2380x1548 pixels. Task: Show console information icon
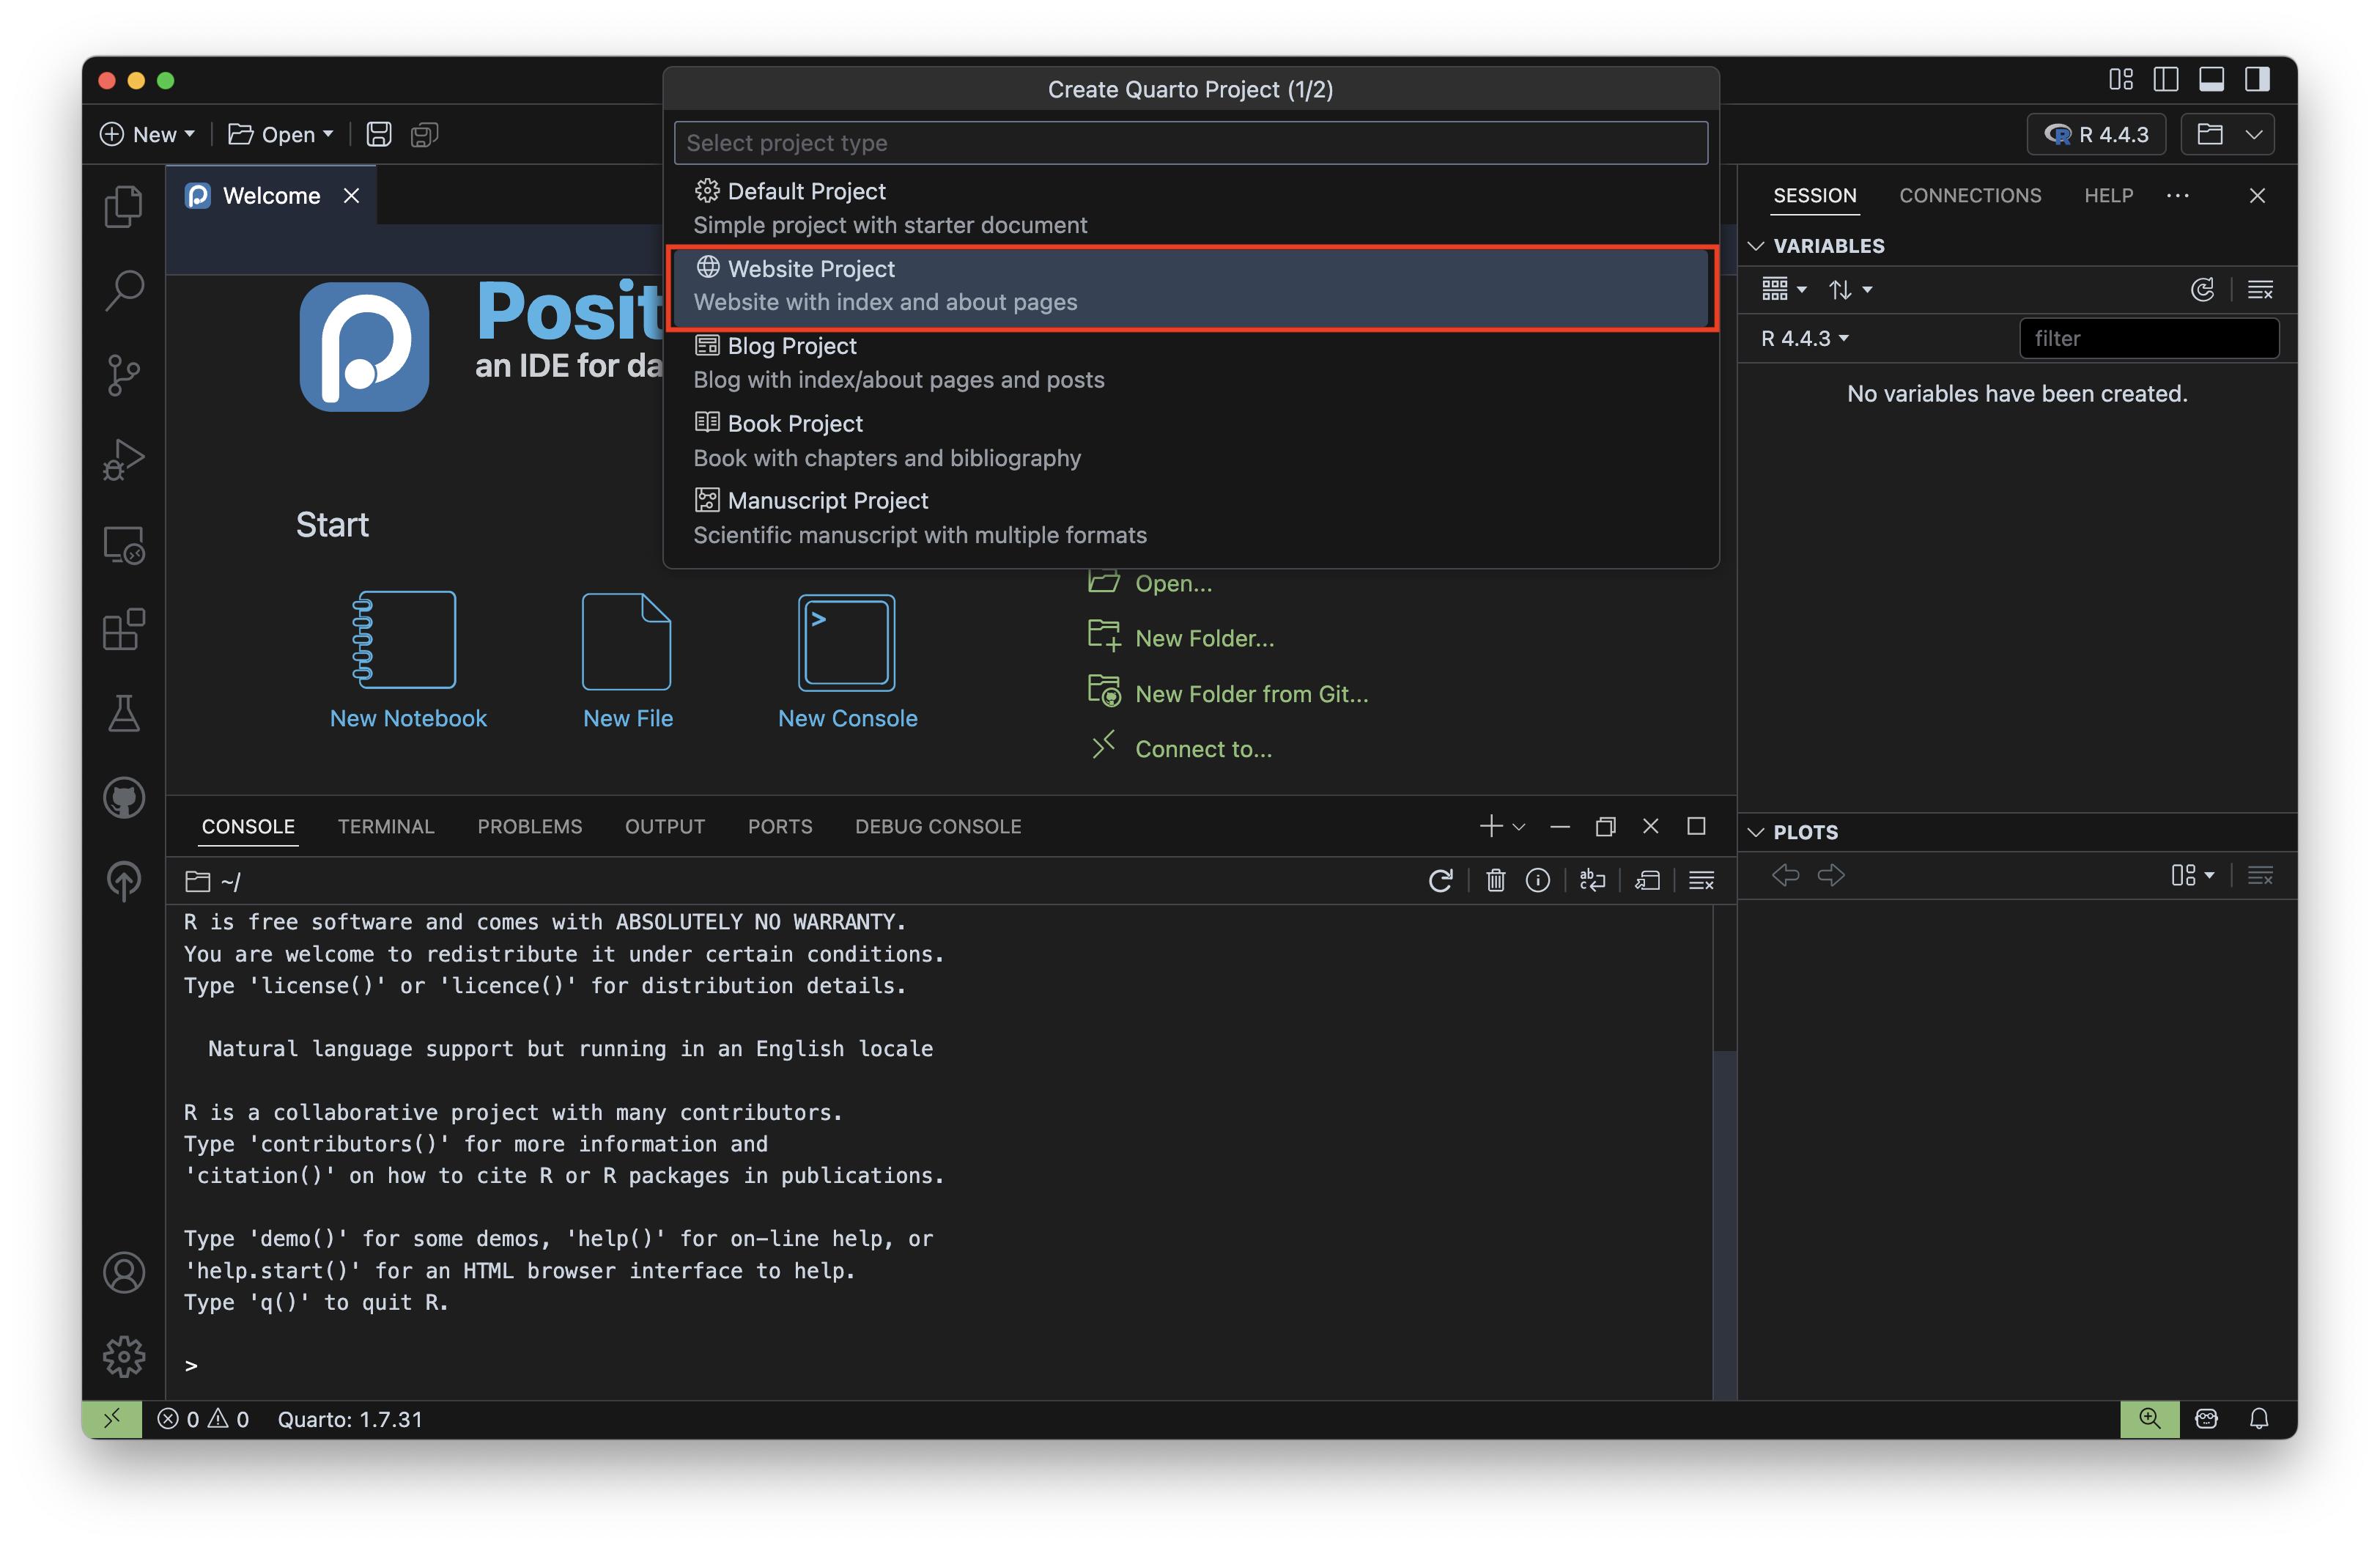1538,880
